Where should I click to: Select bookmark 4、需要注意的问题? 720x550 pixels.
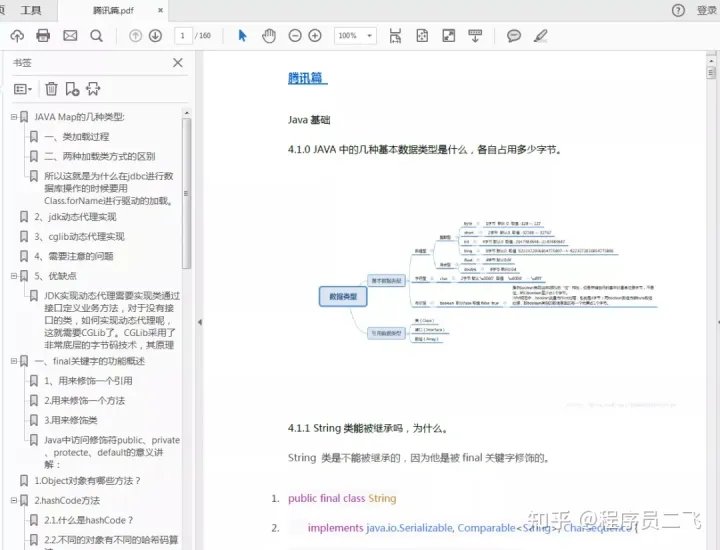point(74,256)
